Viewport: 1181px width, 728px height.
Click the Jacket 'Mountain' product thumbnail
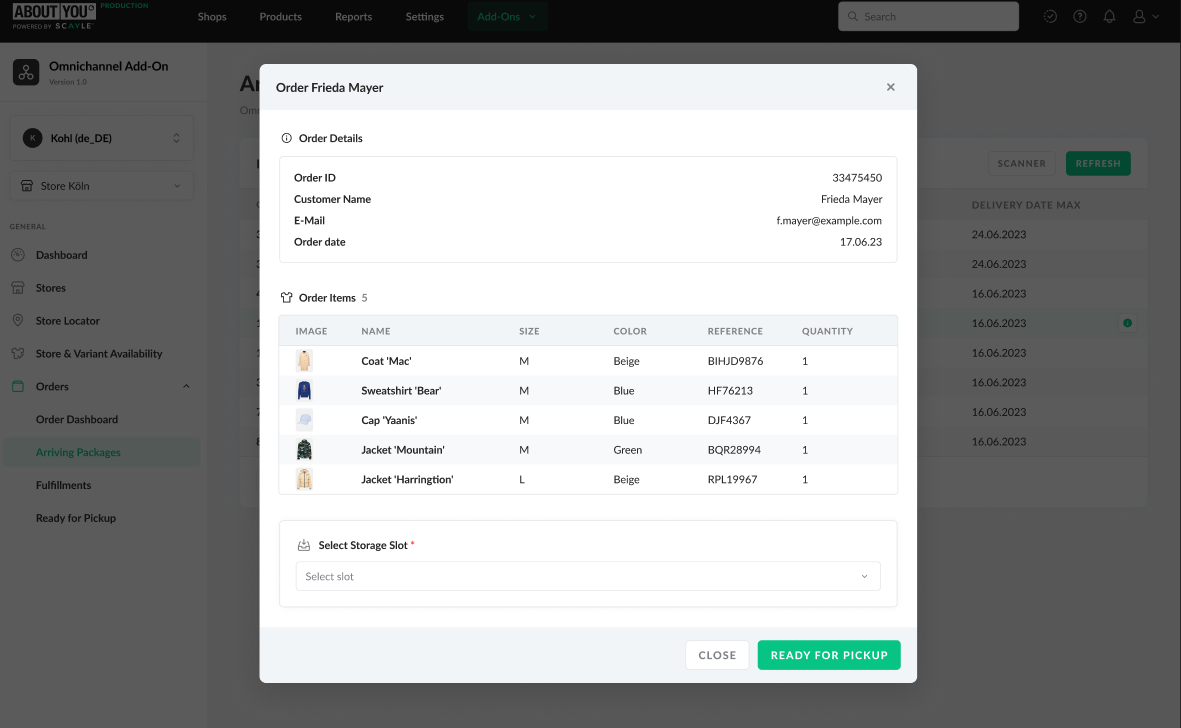pyautogui.click(x=305, y=450)
